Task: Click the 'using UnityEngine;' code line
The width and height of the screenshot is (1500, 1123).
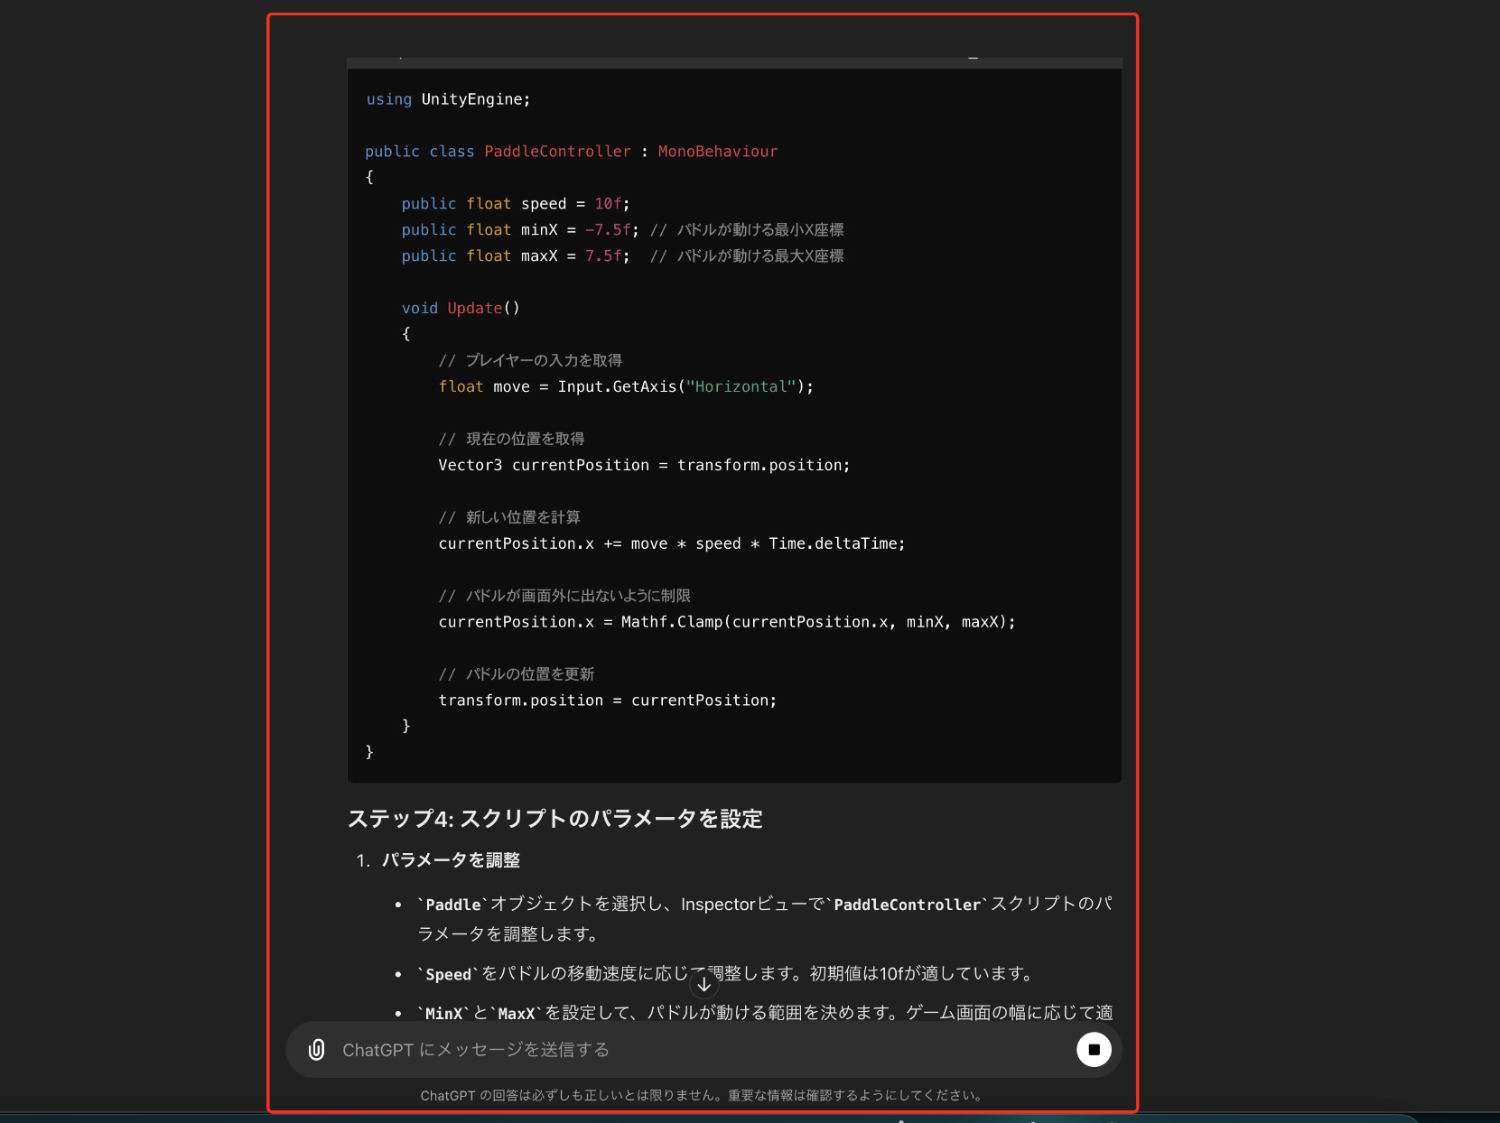Action: 448,99
